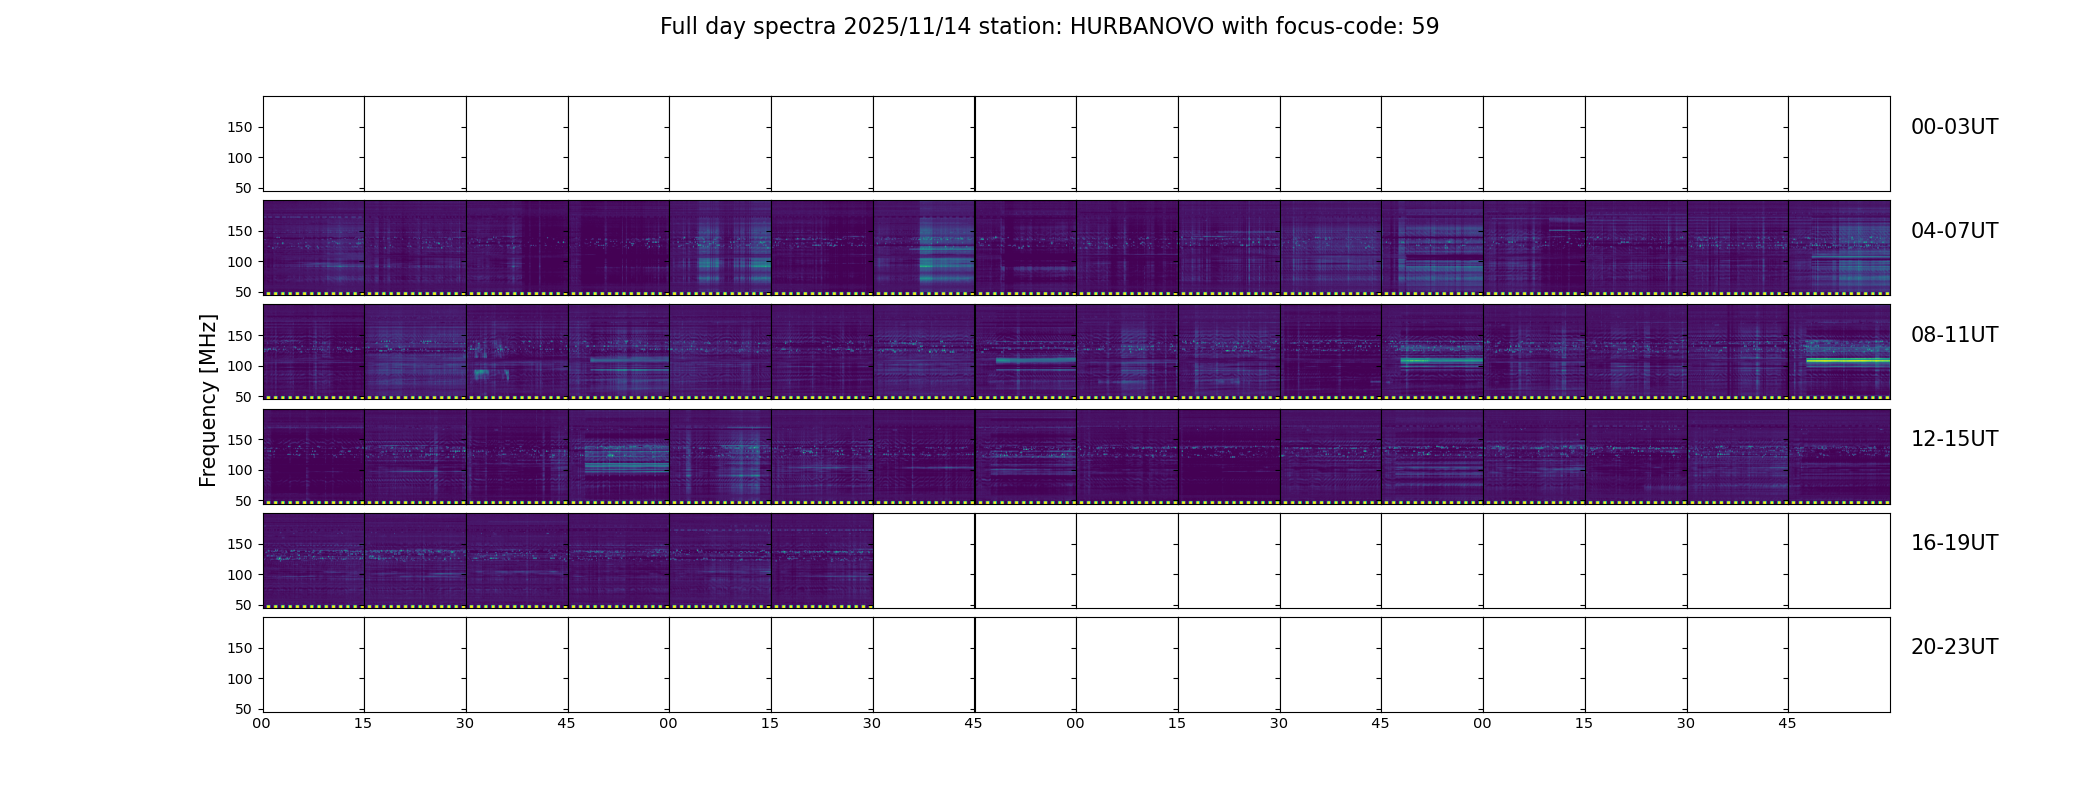Click the last empty panel of the 20-23UT row
Image resolution: width=2100 pixels, height=800 pixels.
point(1839,664)
